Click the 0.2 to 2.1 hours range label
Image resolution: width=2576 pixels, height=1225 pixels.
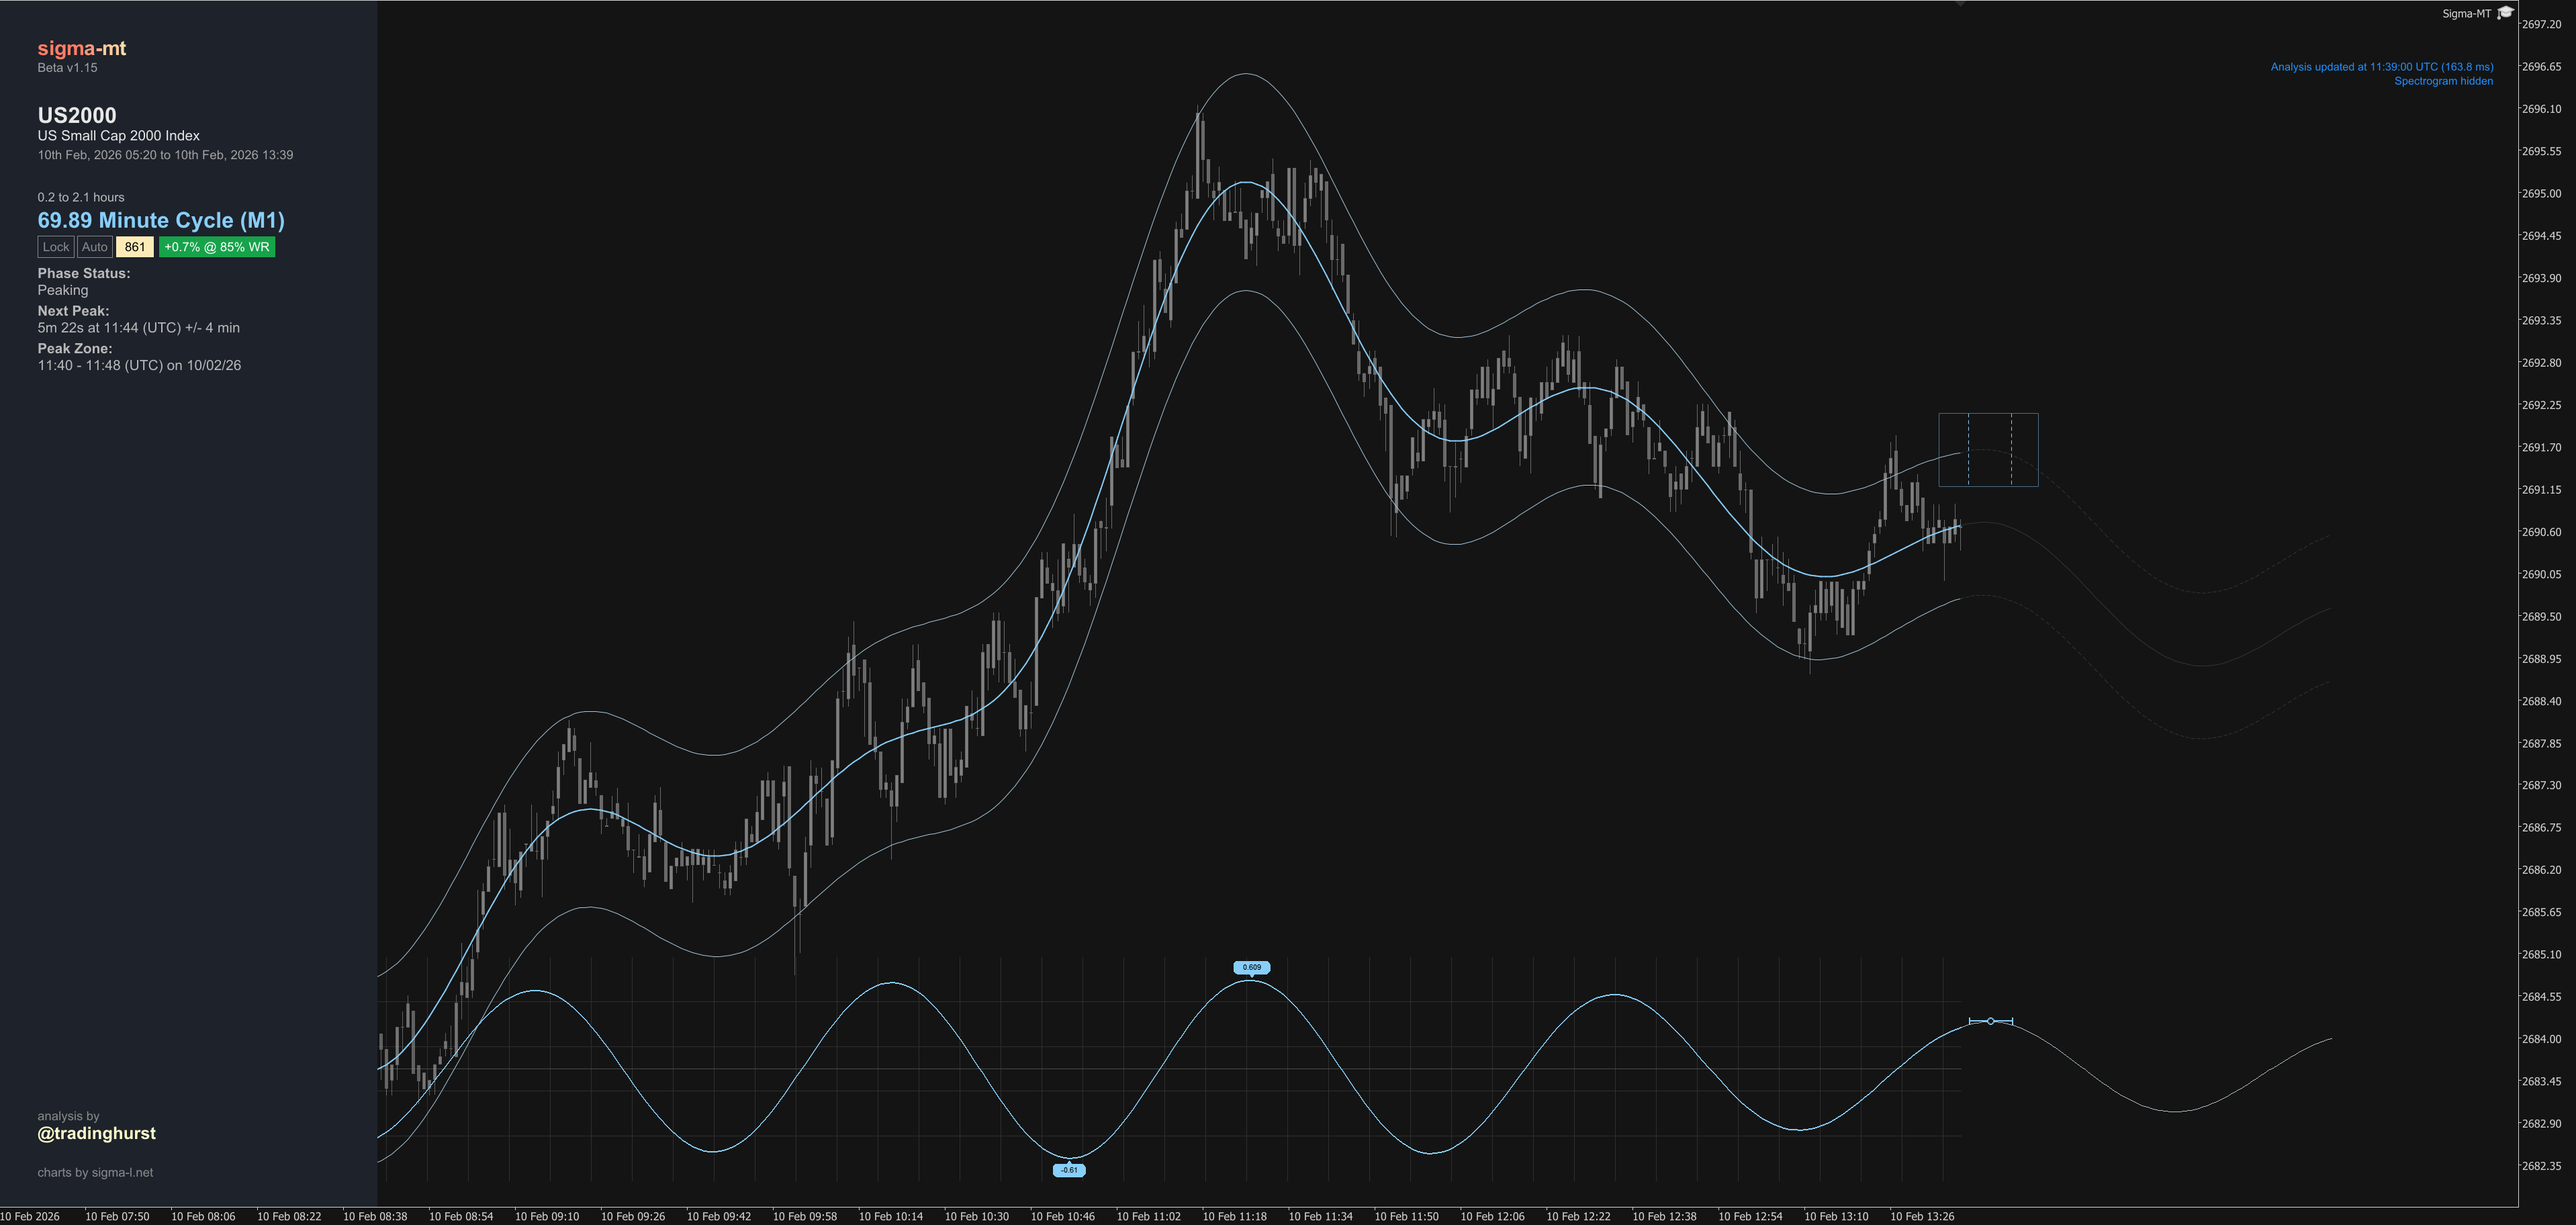(81, 197)
